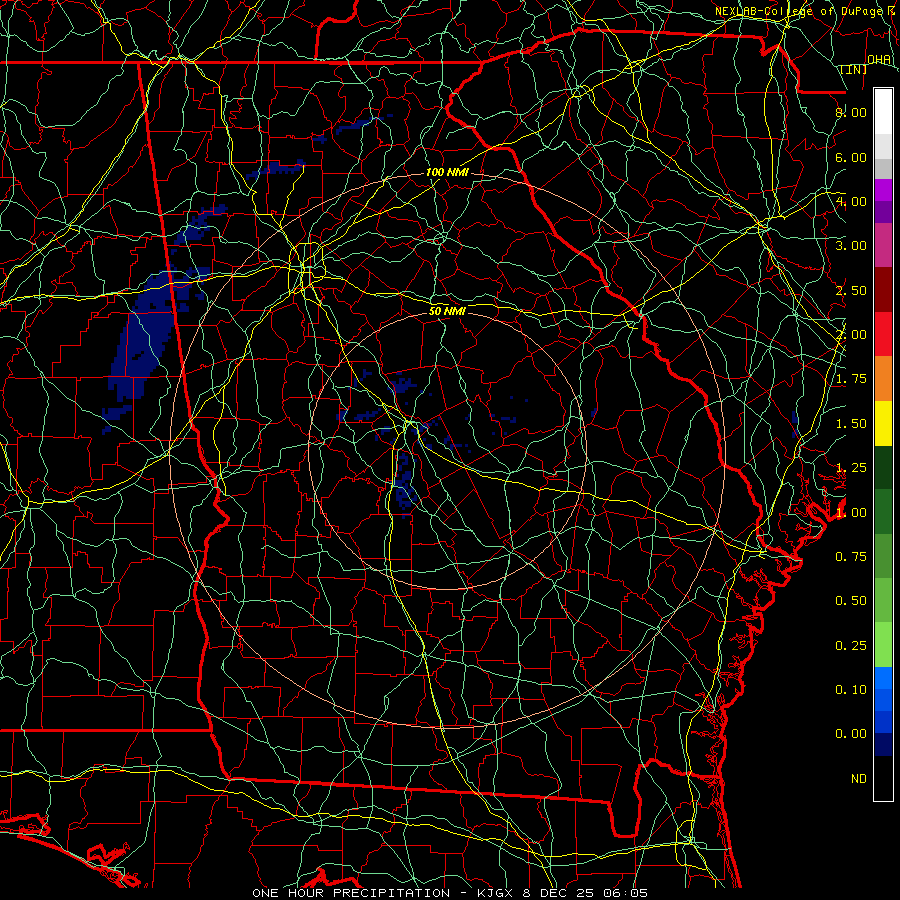Click the white swatch at the top of the legend
Viewport: 900px width, 900px height.
click(883, 112)
